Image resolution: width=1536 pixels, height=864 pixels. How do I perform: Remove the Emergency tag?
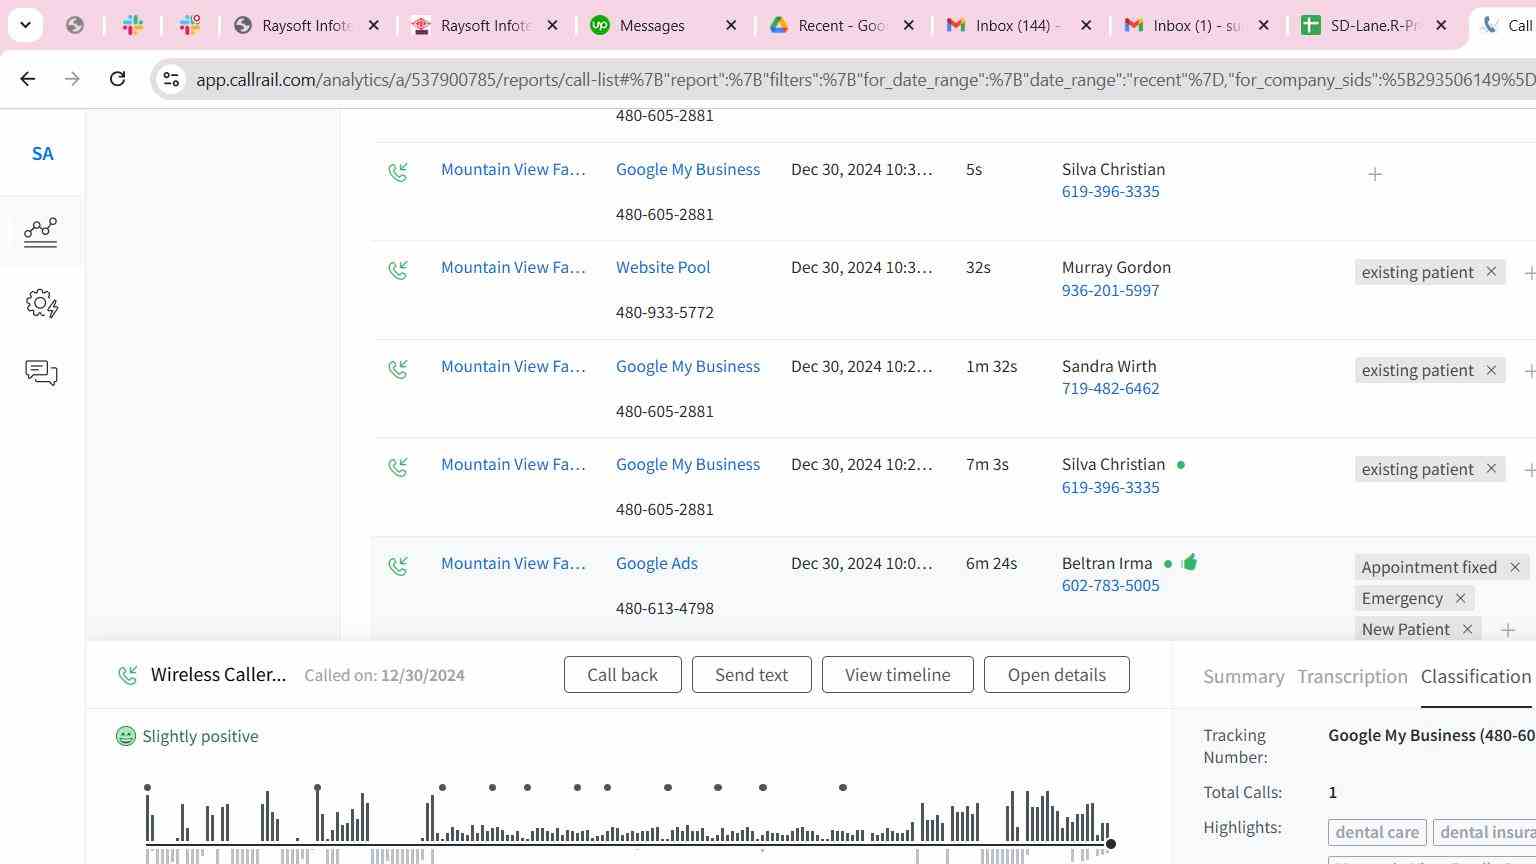point(1460,598)
